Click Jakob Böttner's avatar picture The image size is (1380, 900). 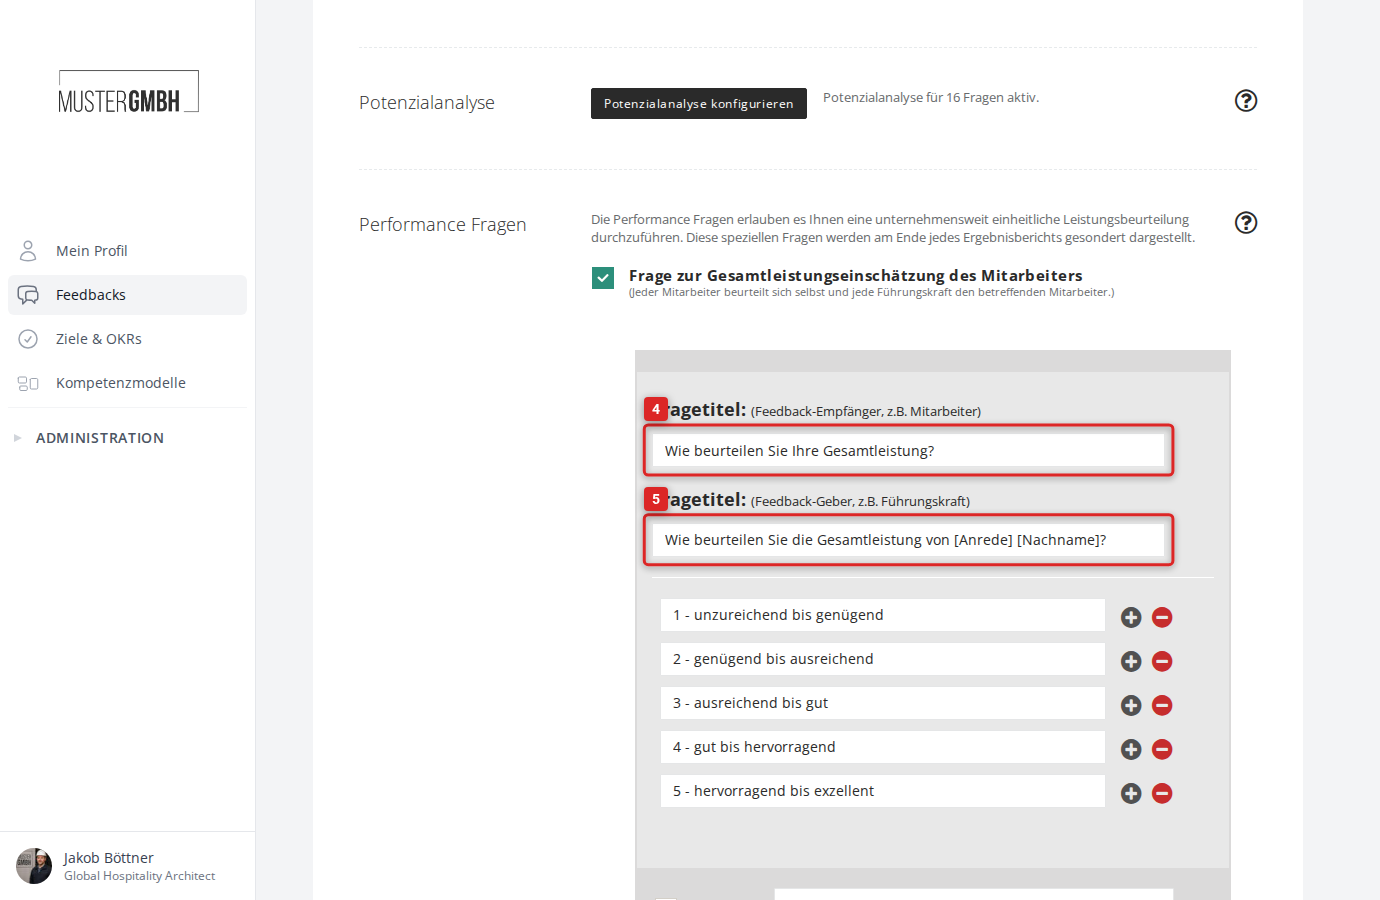(x=34, y=866)
